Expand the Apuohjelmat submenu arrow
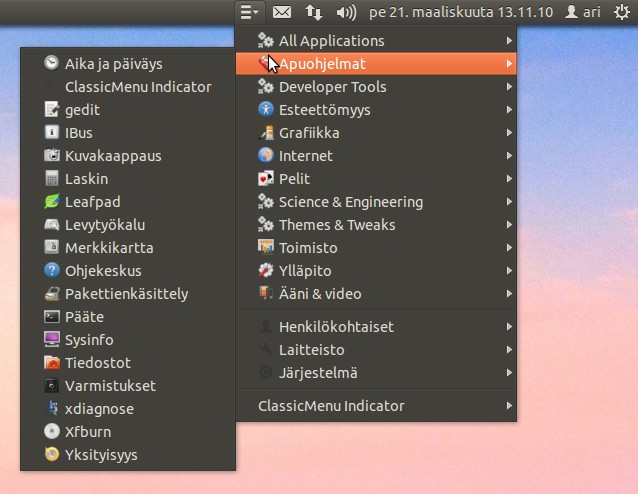The height and width of the screenshot is (494, 638). tap(509, 63)
